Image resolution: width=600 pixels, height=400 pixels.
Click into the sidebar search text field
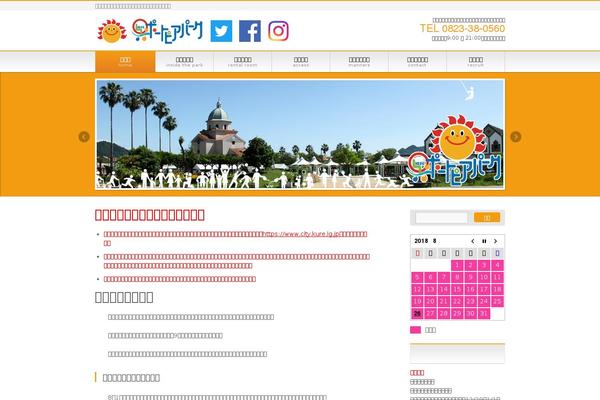click(442, 217)
